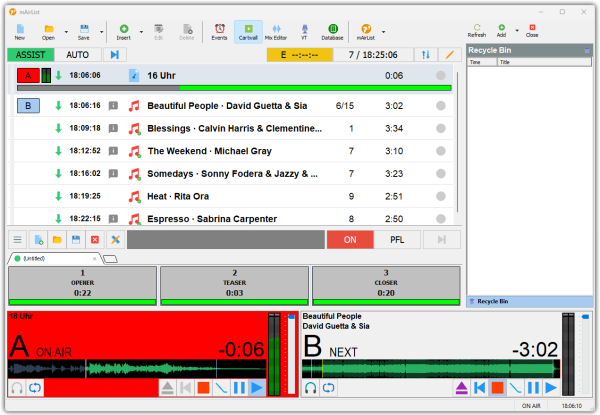The image size is (600, 415).
Task: Toggle headphones PFL on Player B
Action: point(311,388)
